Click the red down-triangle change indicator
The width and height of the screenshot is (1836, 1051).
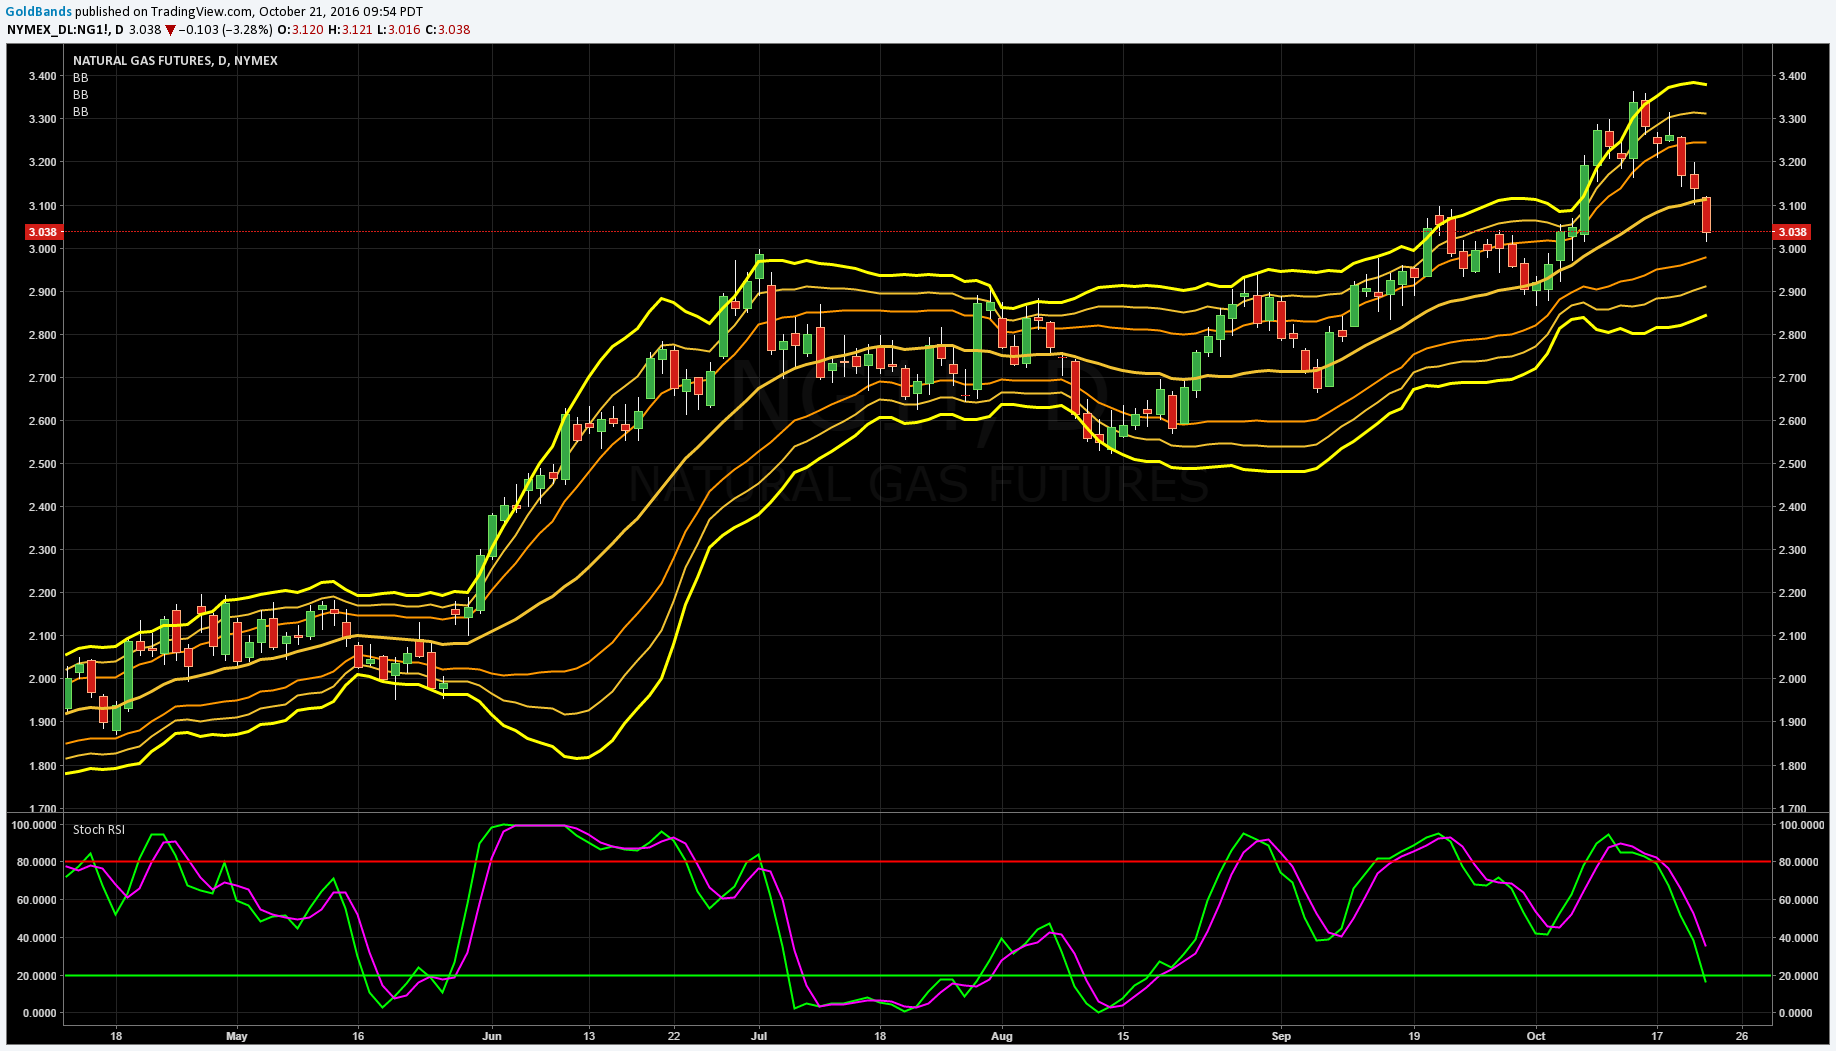[170, 30]
